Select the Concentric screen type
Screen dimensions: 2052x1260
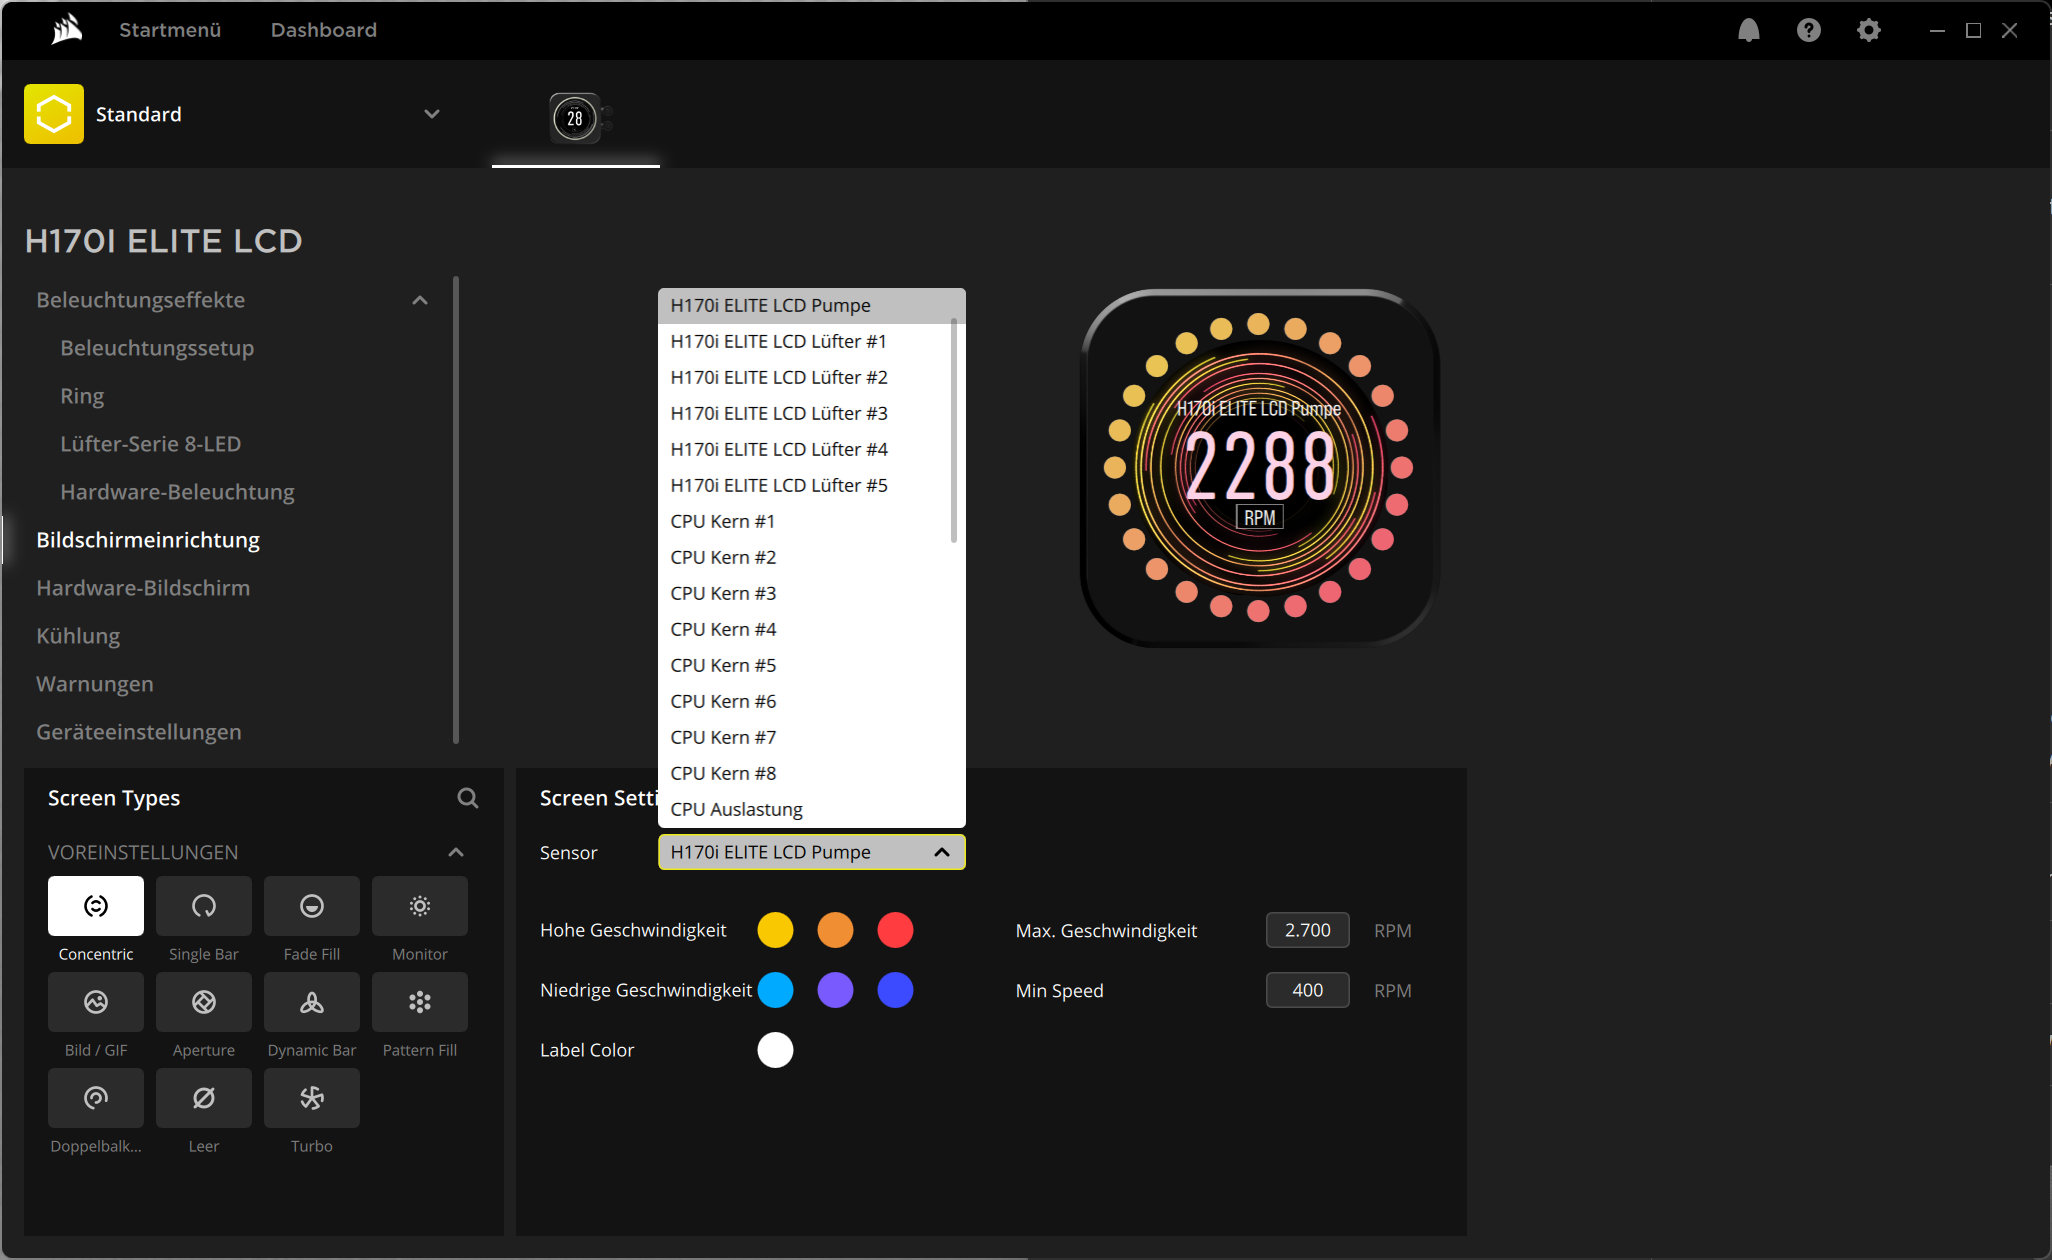point(96,906)
